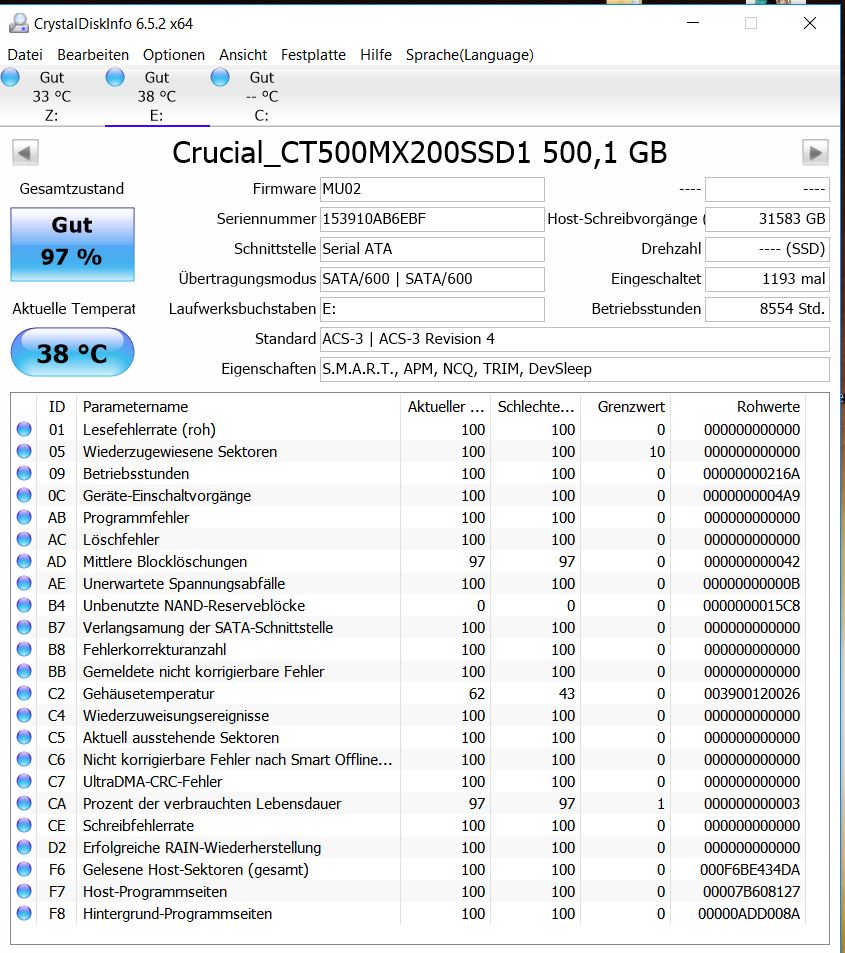Click status orb of row CE Schreibfehlerrate
Screen dimensions: 845x953
pyautogui.click(x=24, y=825)
